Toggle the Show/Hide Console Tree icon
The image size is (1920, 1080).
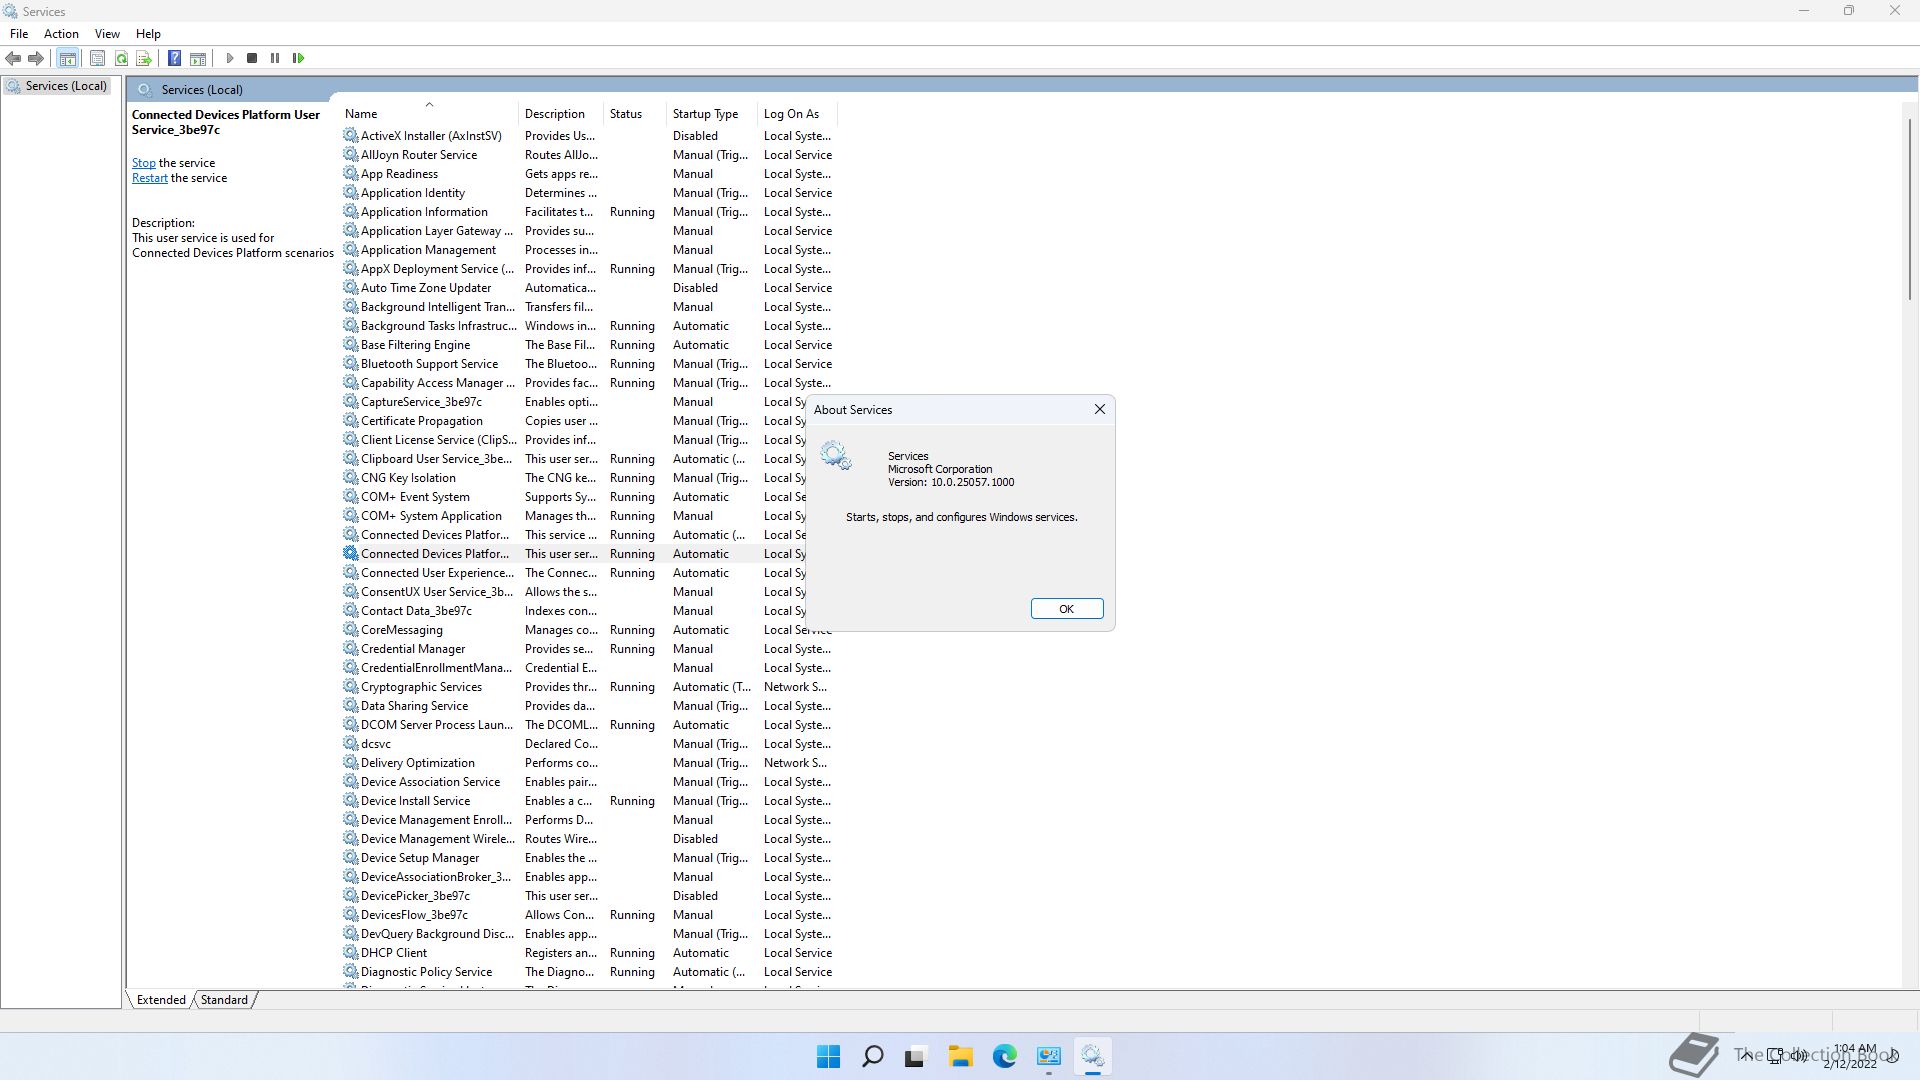click(67, 58)
